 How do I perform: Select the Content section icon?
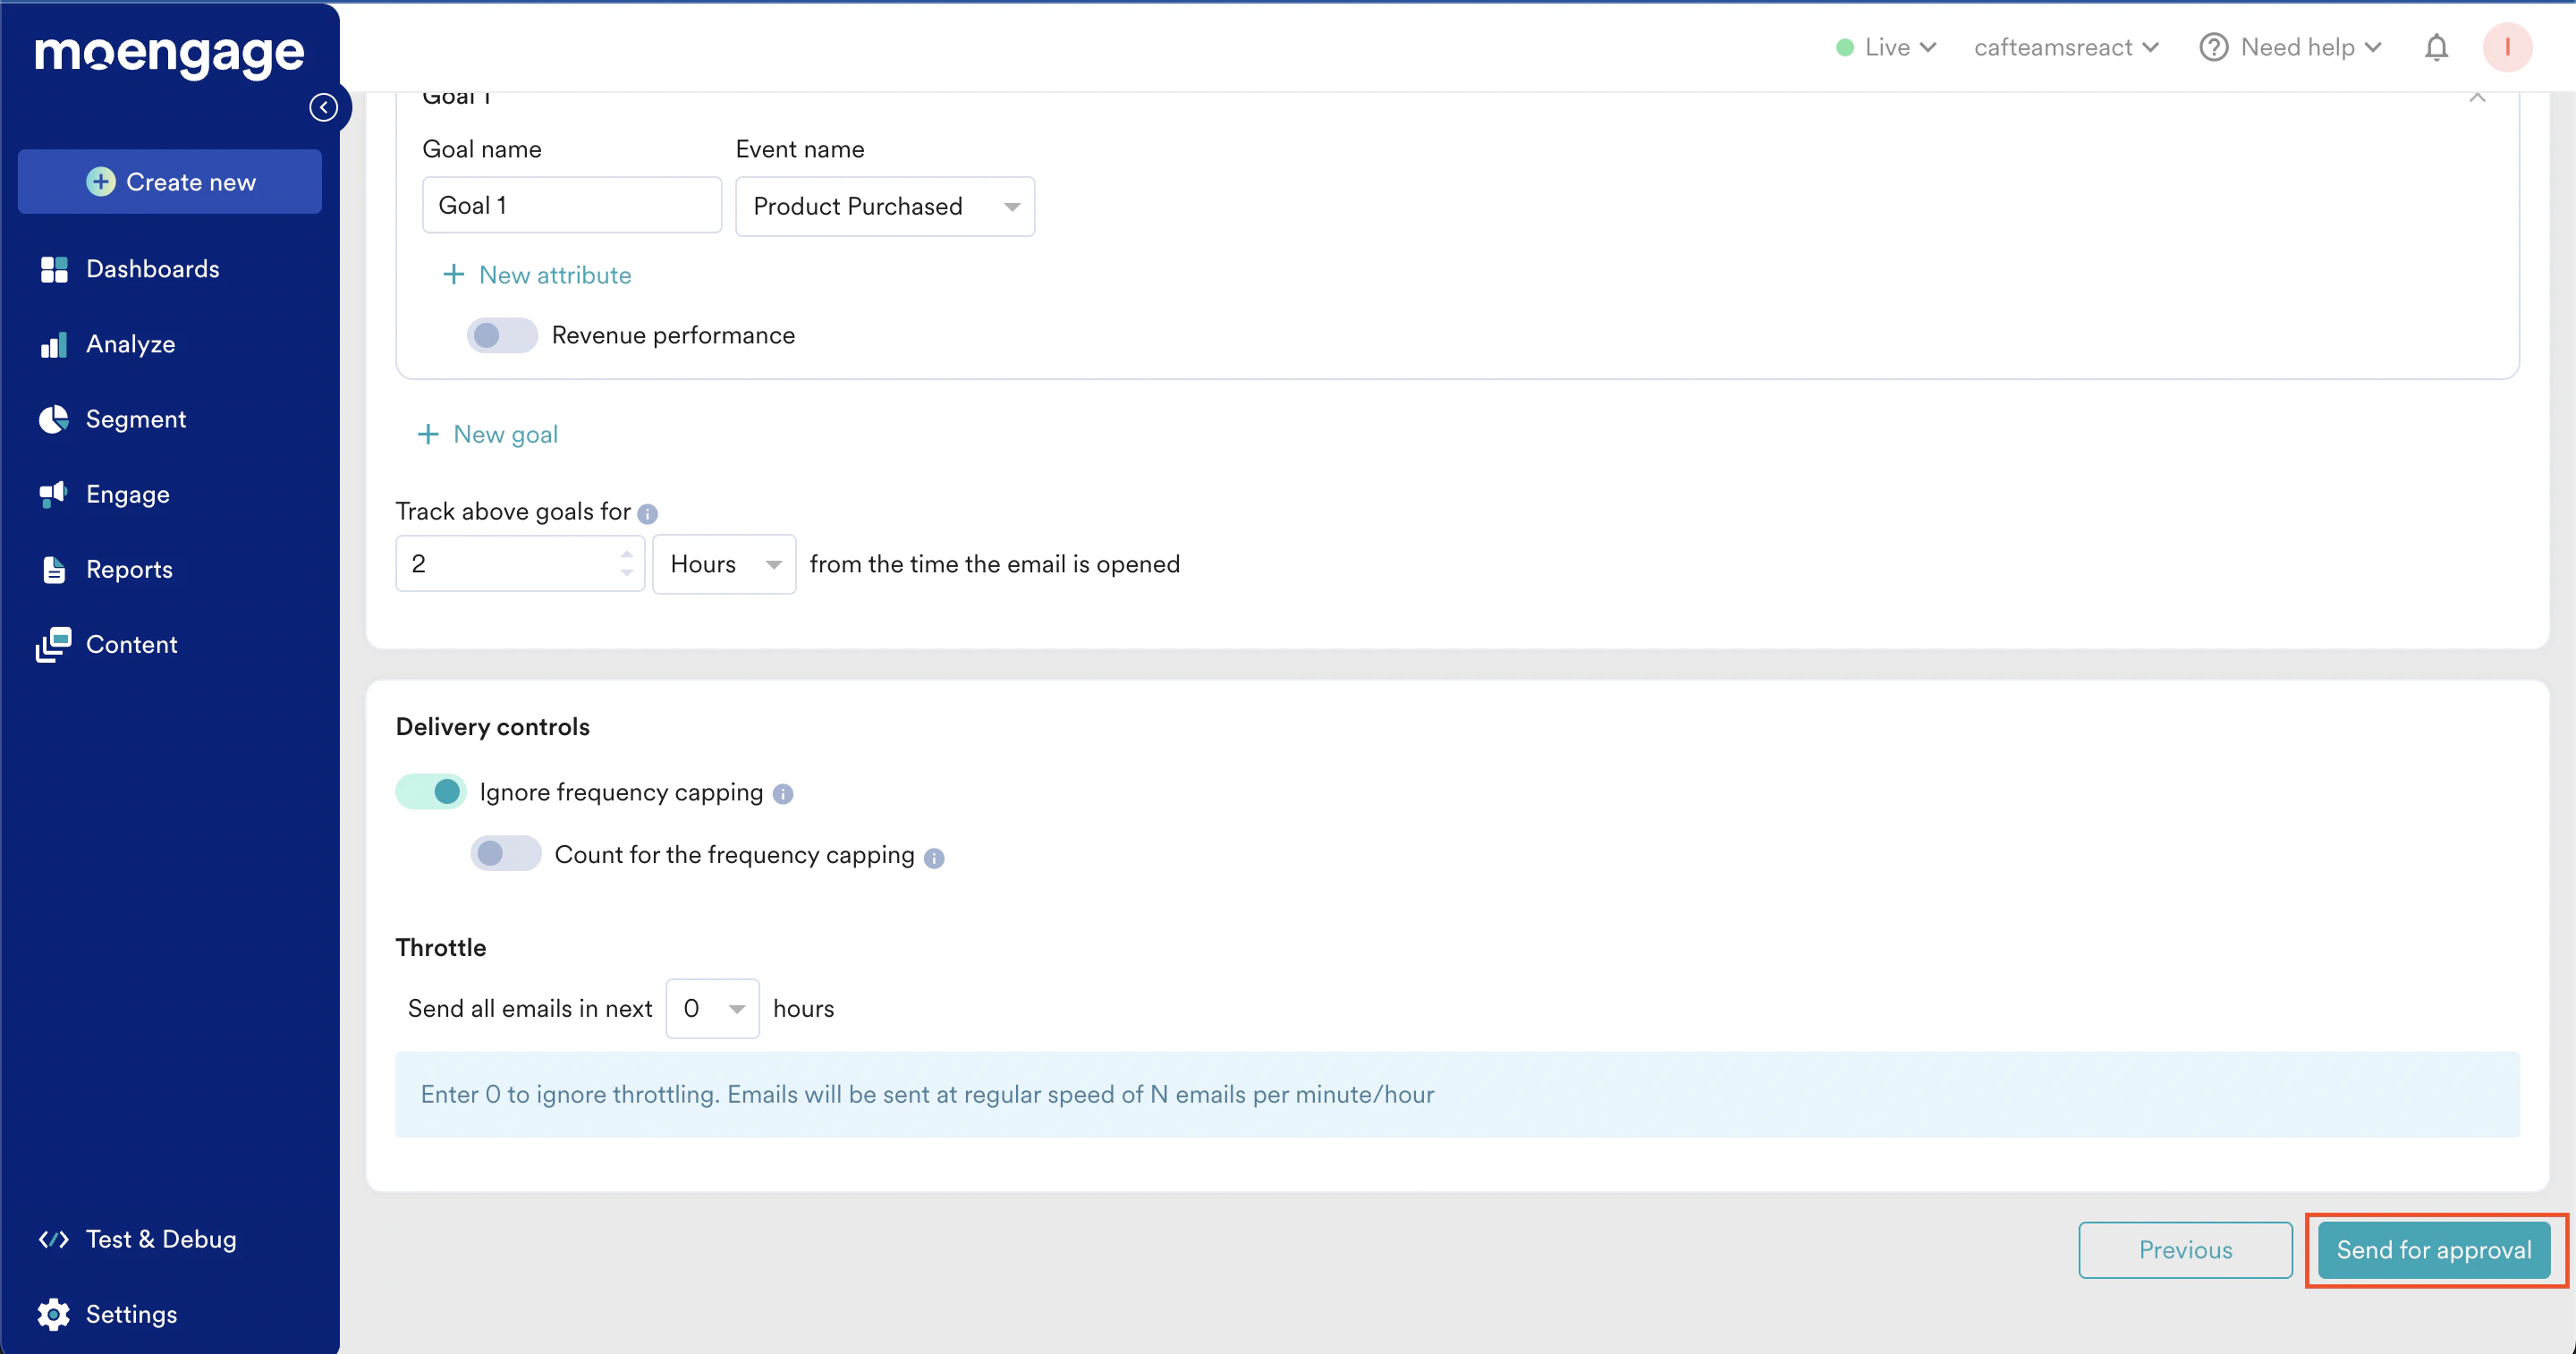click(x=53, y=643)
